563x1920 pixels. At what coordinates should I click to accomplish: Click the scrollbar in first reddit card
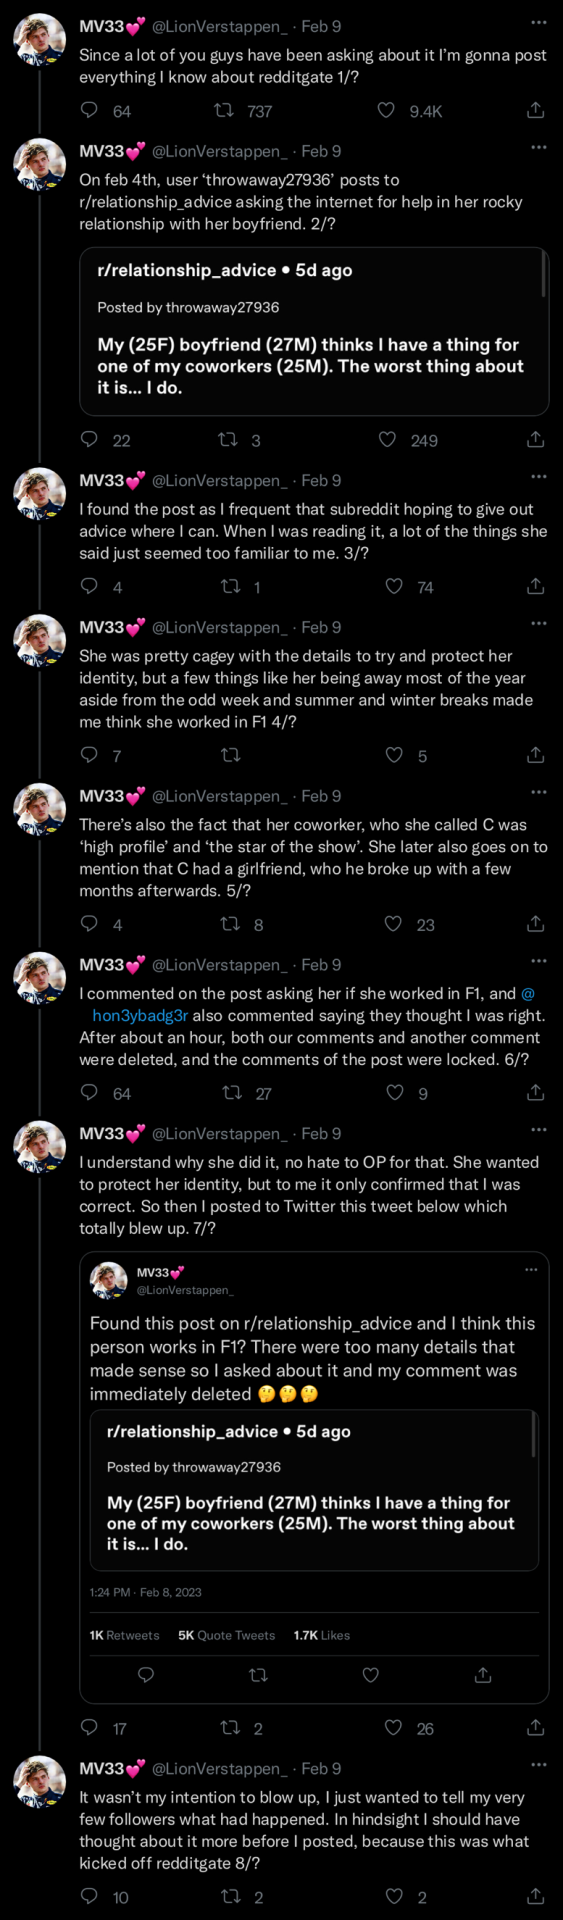544,274
